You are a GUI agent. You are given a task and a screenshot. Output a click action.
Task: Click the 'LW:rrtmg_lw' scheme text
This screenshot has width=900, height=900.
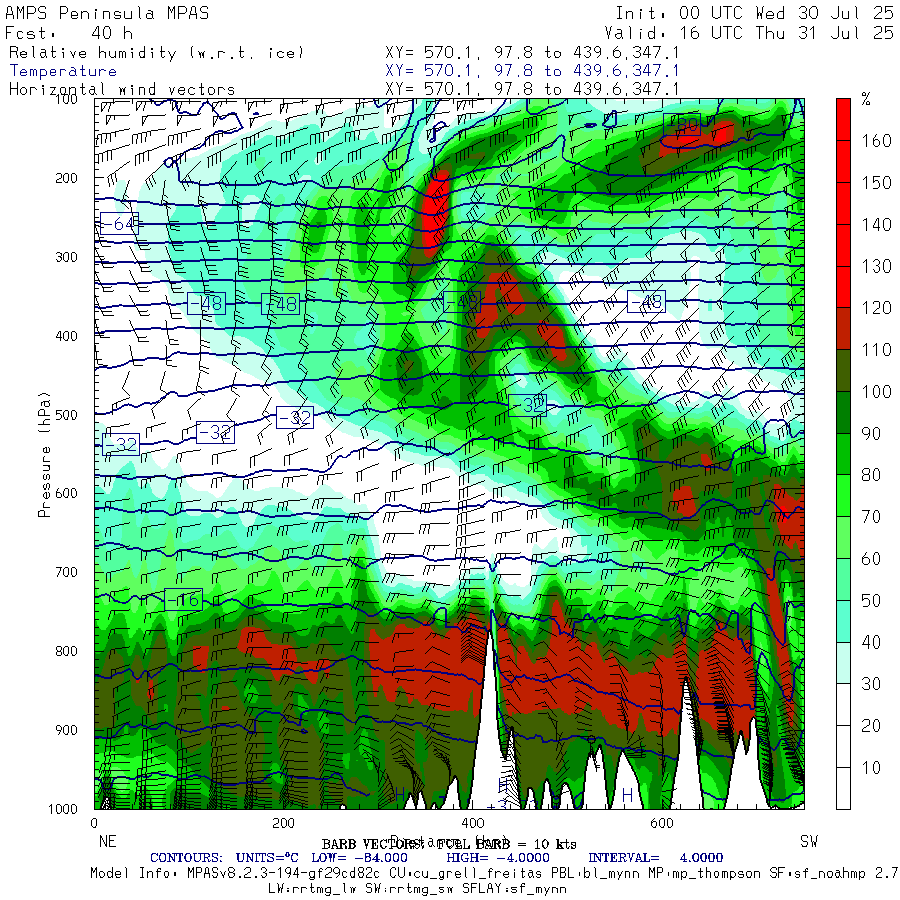313,889
